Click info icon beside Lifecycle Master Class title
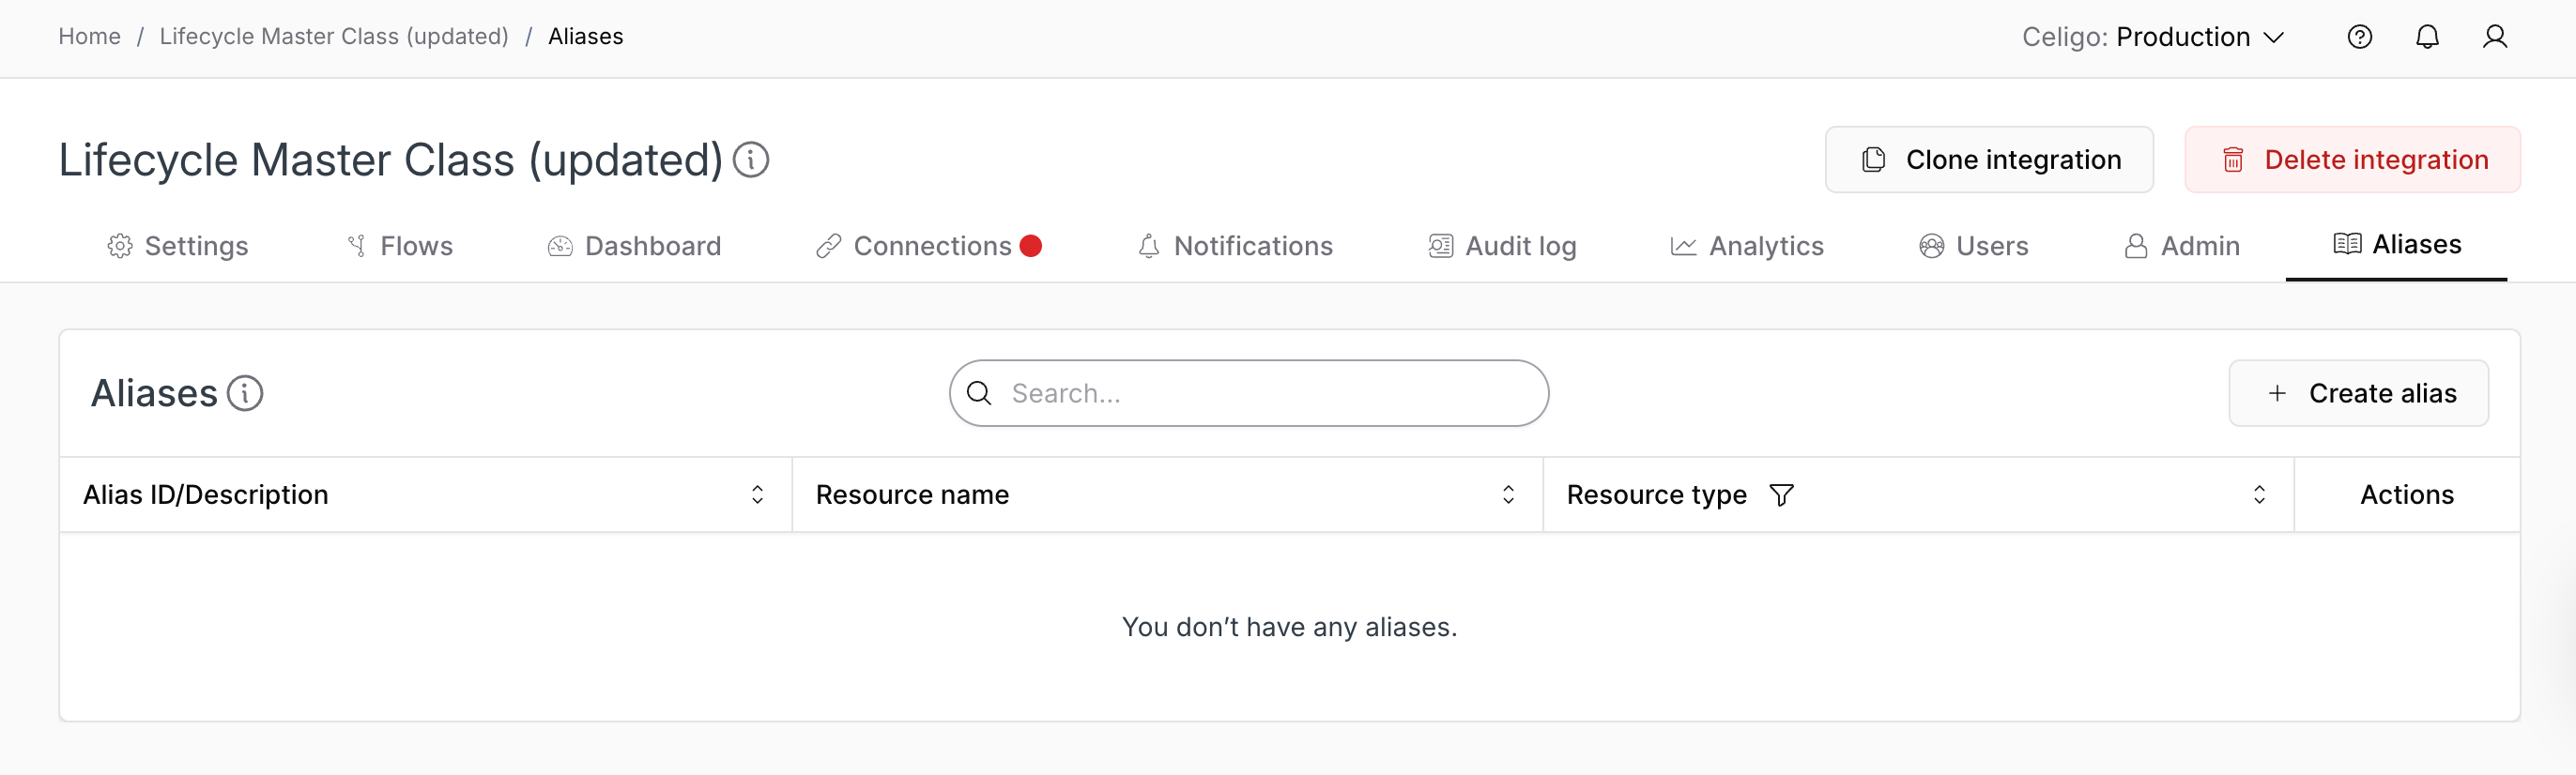Screen dimensions: 2576x775 (x=751, y=160)
